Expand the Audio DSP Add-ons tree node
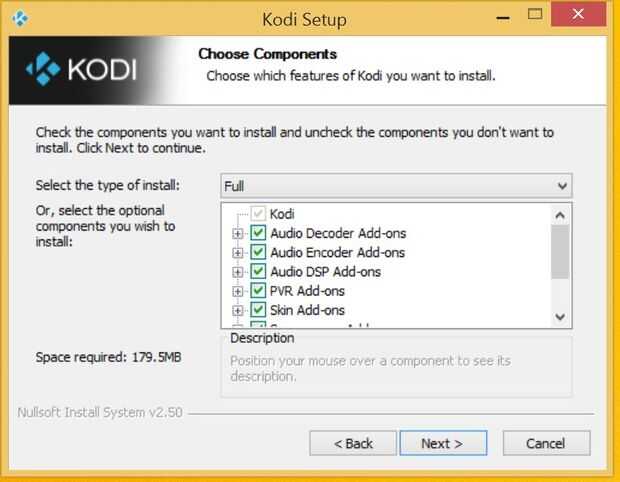Screen dimensions: 620x482 238,272
